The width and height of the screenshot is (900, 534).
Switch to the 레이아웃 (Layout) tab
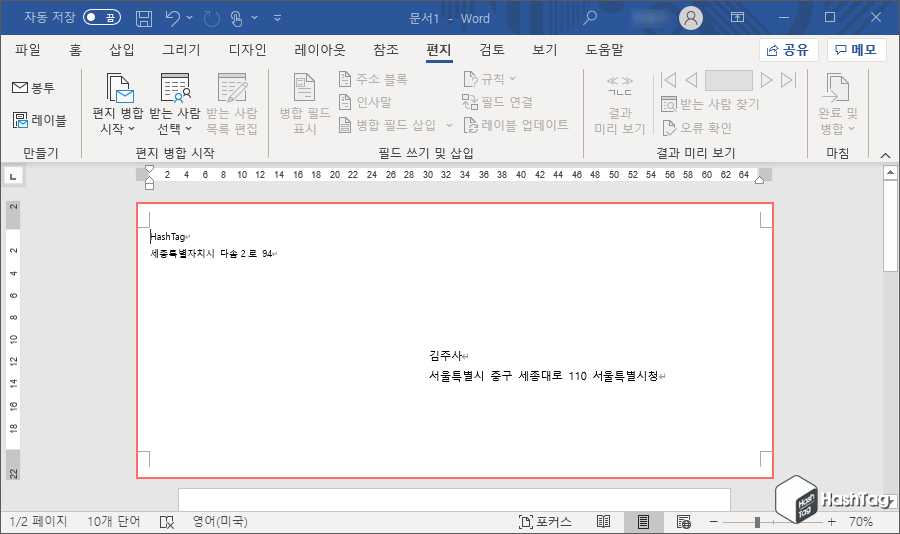[320, 50]
